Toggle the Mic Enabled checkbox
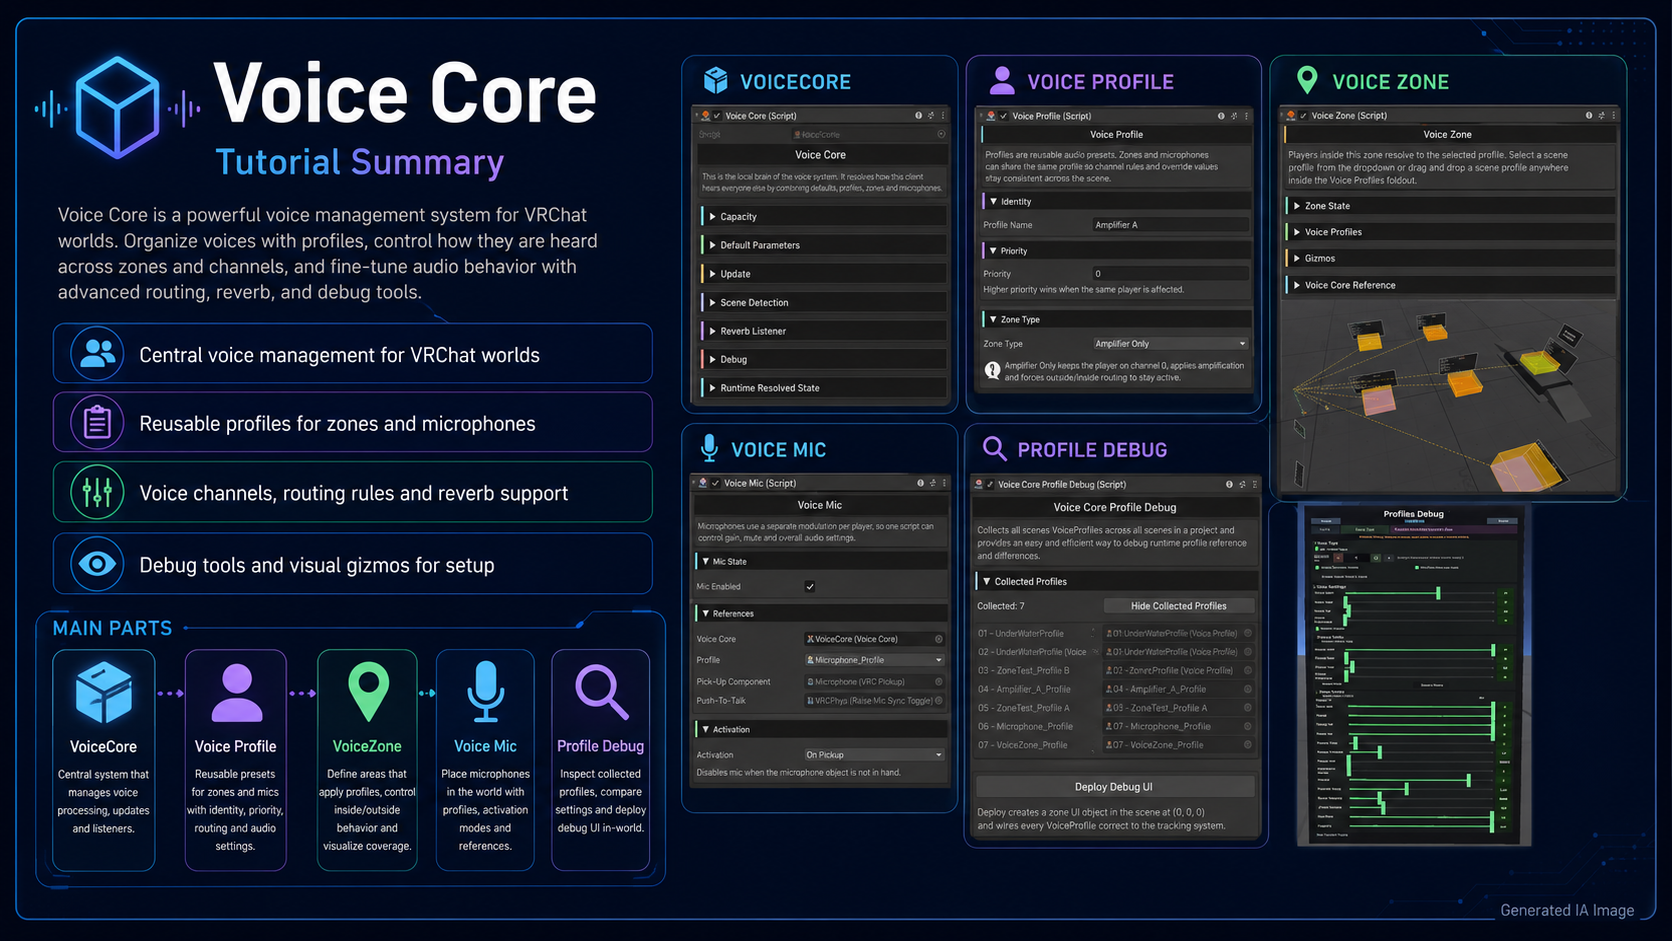The width and height of the screenshot is (1672, 941). click(810, 587)
